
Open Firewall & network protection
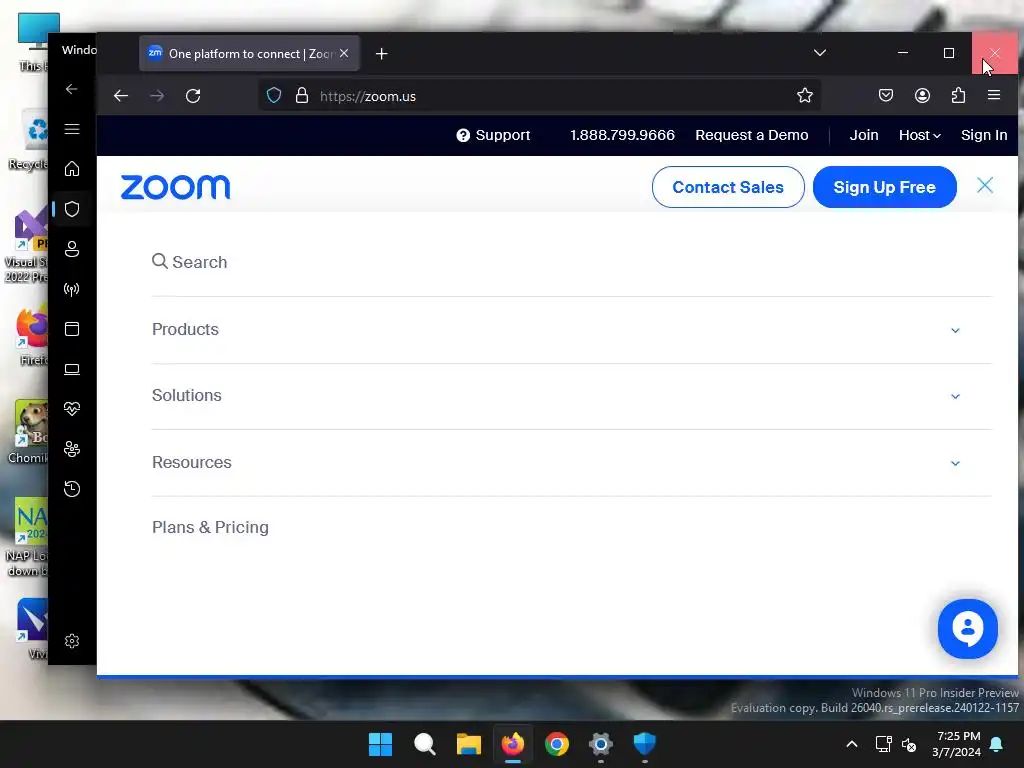pos(72,289)
